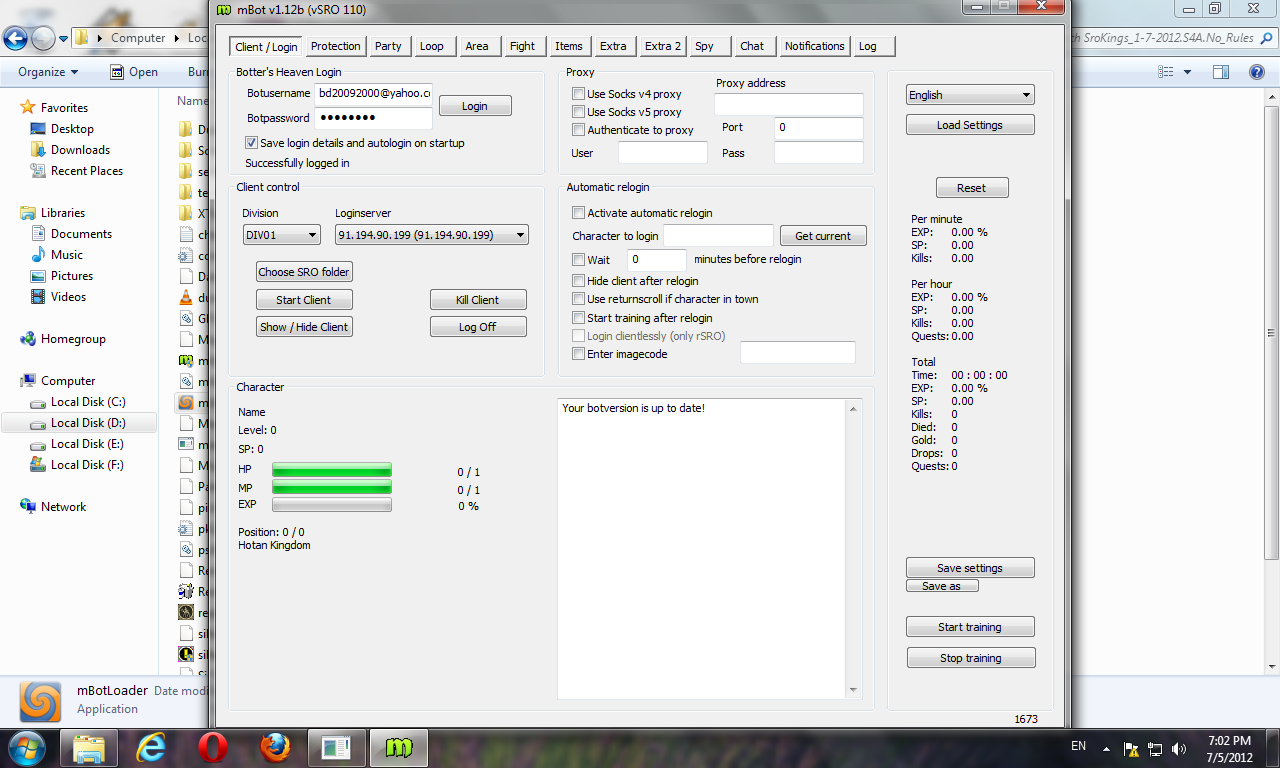Select the orange mBotLoader file icon in list
The width and height of the screenshot is (1280, 768).
tap(185, 402)
